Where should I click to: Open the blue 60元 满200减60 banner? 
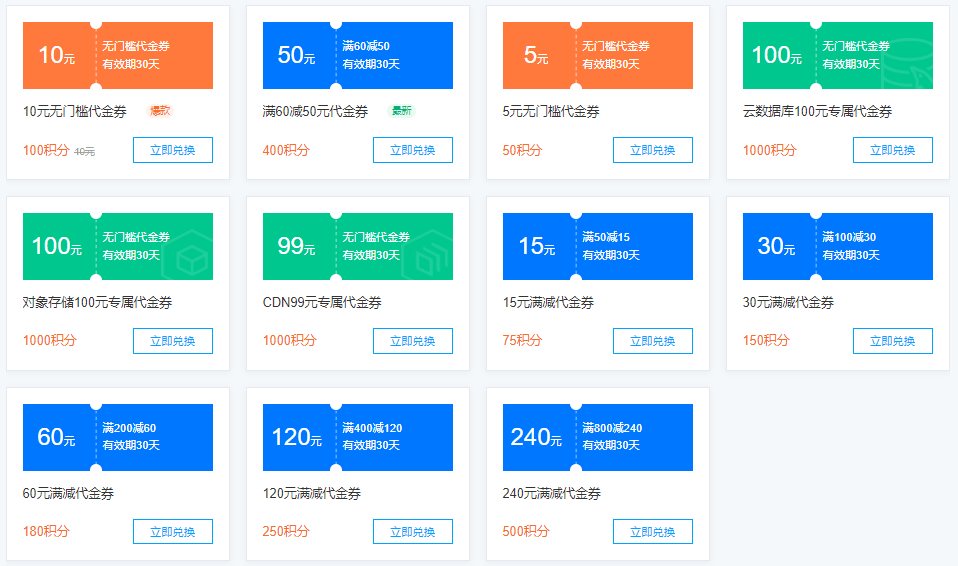(118, 437)
